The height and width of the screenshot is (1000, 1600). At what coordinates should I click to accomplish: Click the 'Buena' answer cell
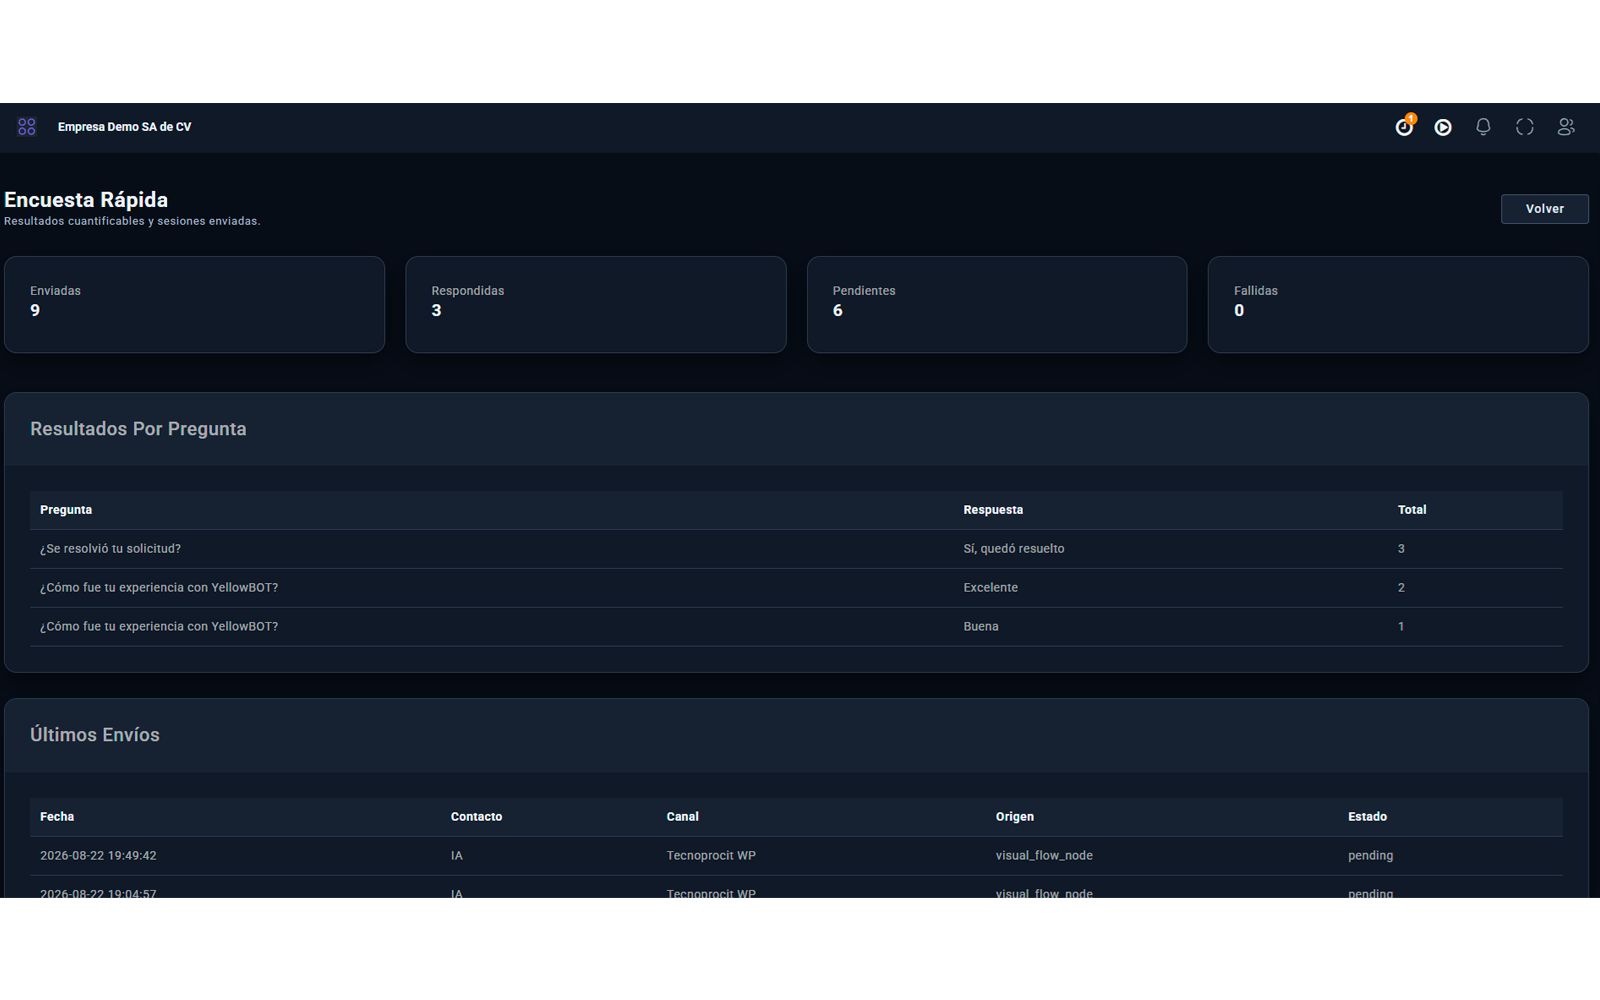click(981, 627)
